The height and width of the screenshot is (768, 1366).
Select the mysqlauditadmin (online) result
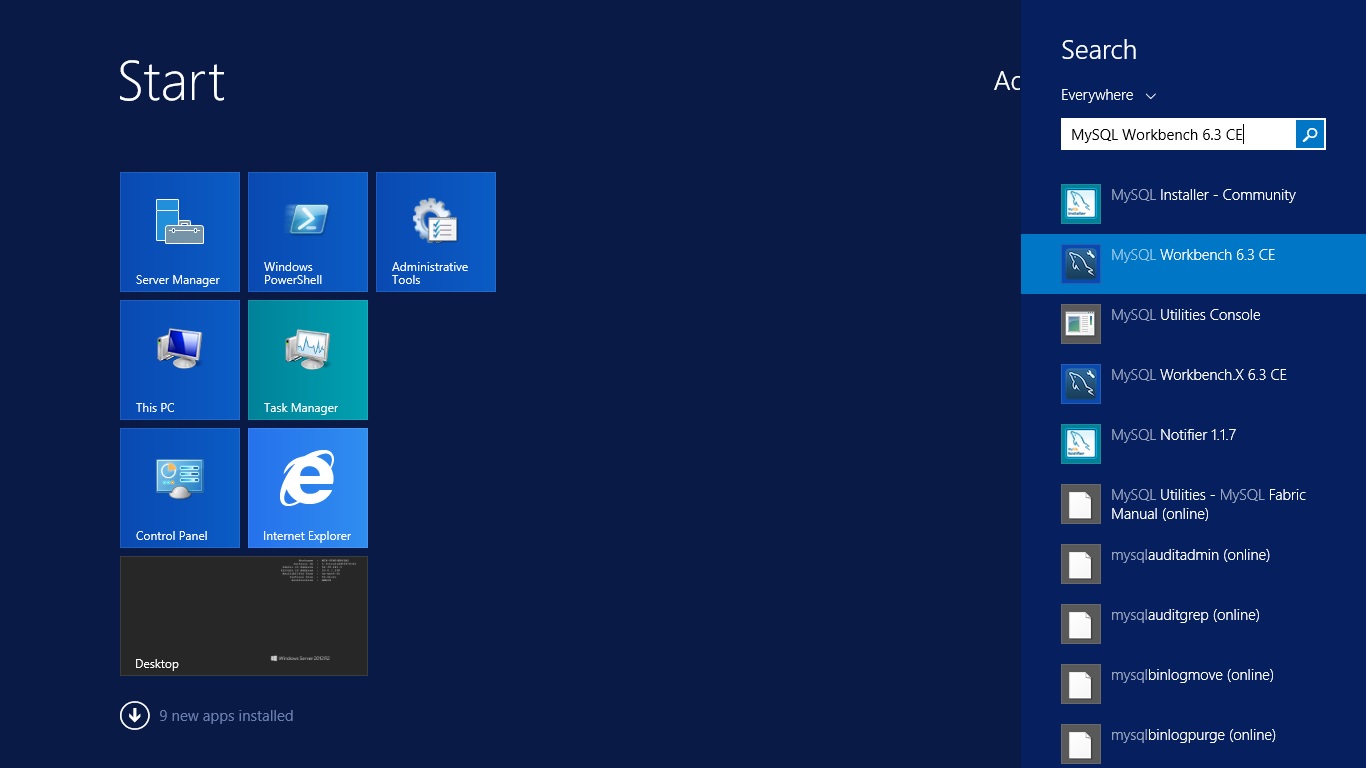[x=1193, y=564]
